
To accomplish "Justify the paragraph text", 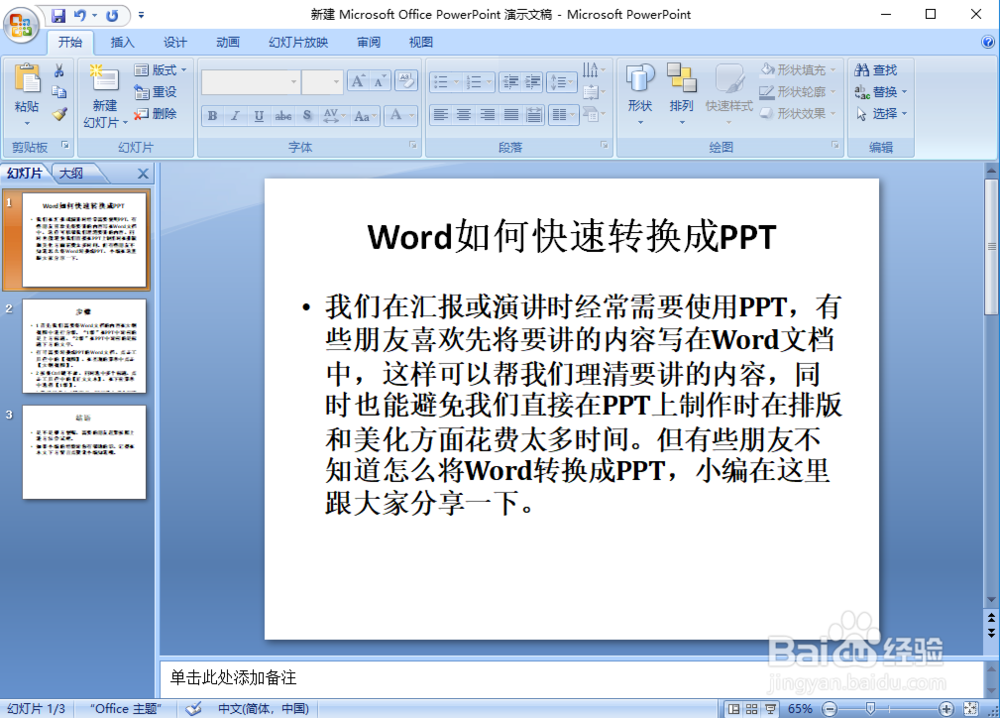I will point(511,115).
